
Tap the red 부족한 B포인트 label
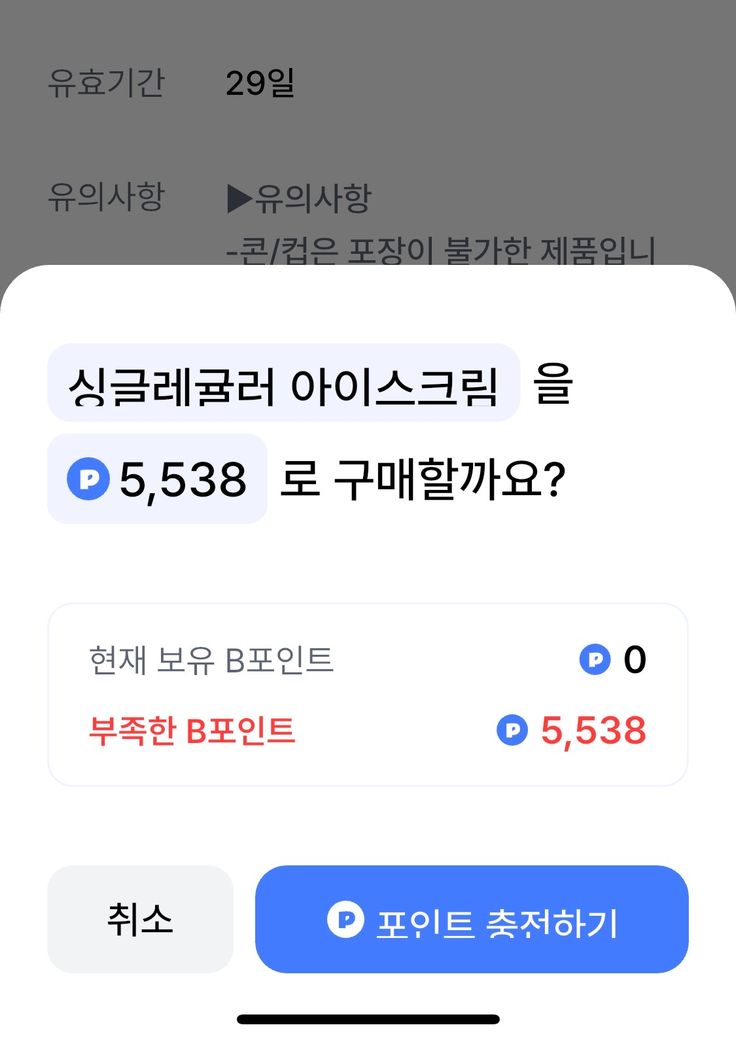(x=192, y=731)
